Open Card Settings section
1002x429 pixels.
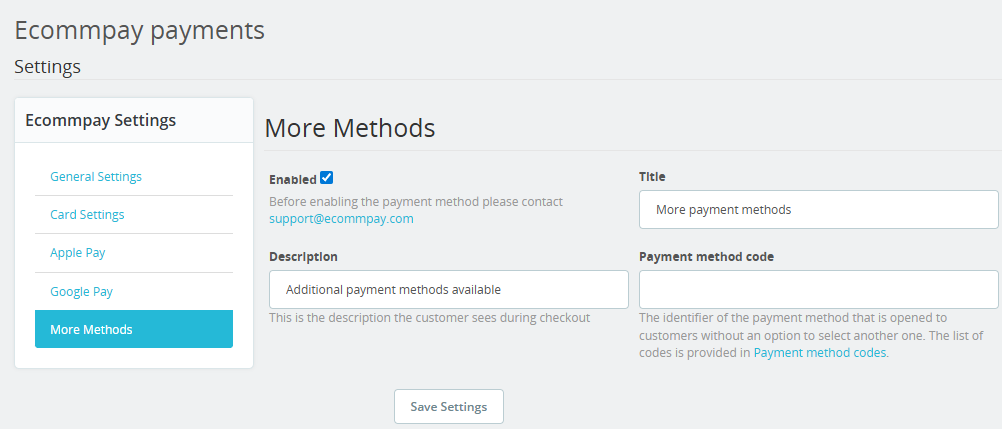pyautogui.click(x=87, y=215)
